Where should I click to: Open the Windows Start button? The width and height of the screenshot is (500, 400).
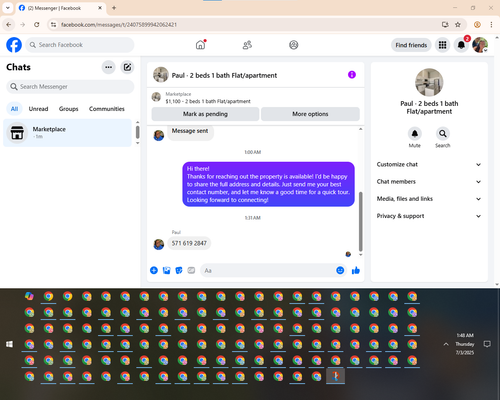pyautogui.click(x=9, y=344)
